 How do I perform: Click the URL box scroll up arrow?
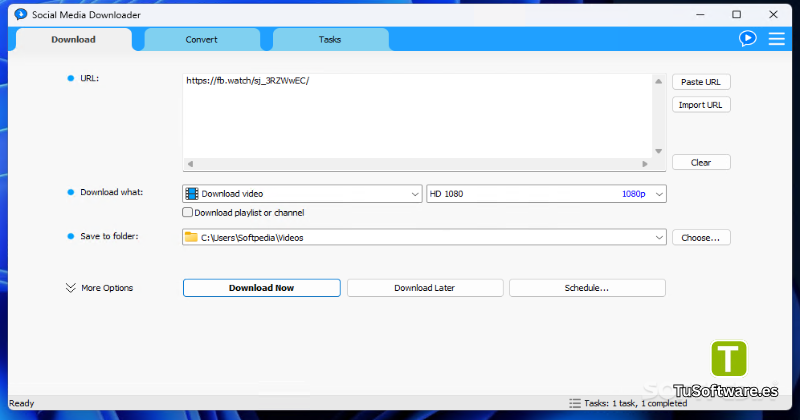coord(659,81)
